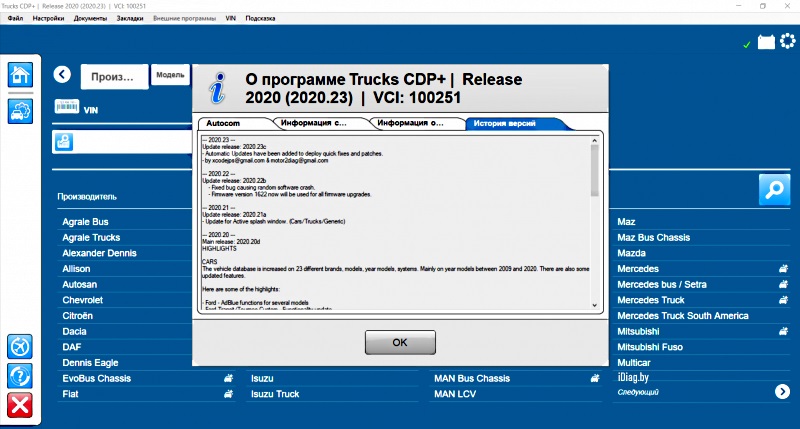Click the magnifying glass search icon
This screenshot has height=429, width=800.
click(x=773, y=189)
